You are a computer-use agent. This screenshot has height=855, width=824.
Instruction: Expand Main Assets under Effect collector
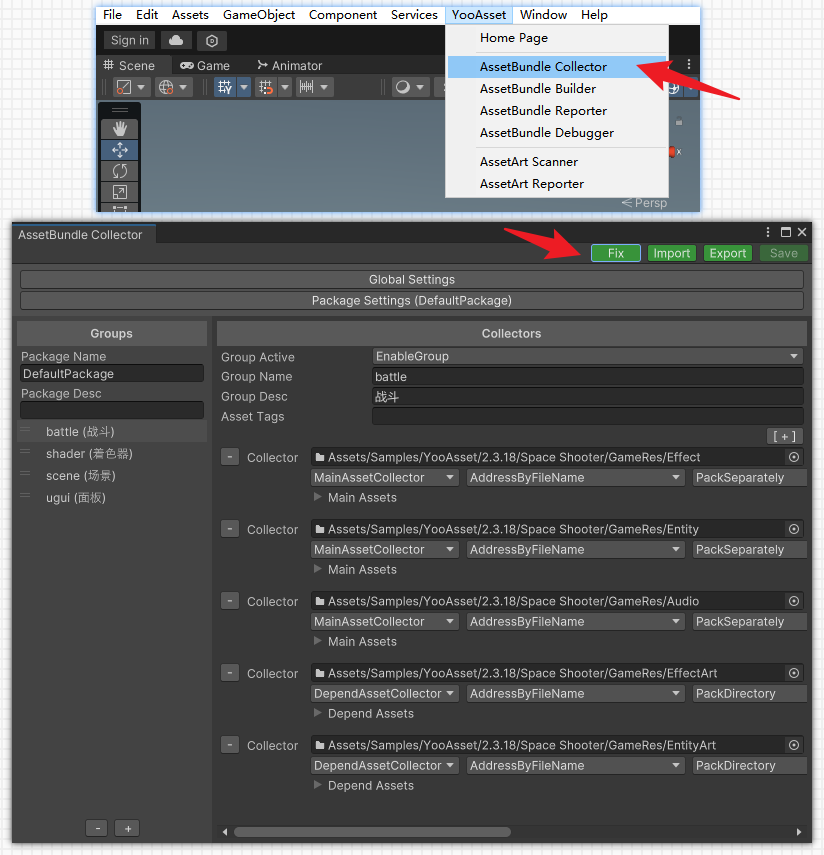pyautogui.click(x=318, y=497)
